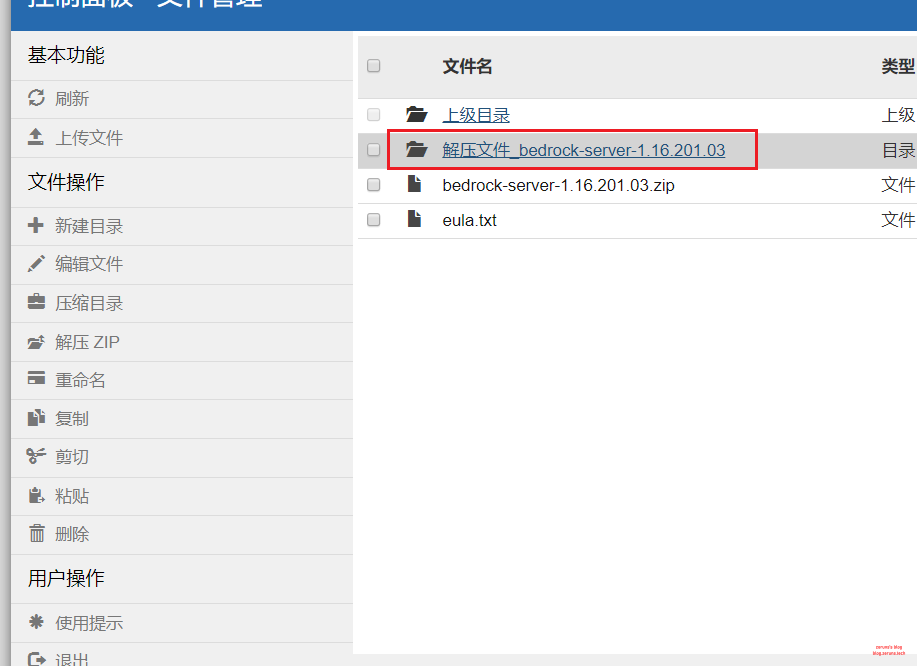
Task: Click the upload icon beside 上传文件
Action: click(36, 137)
